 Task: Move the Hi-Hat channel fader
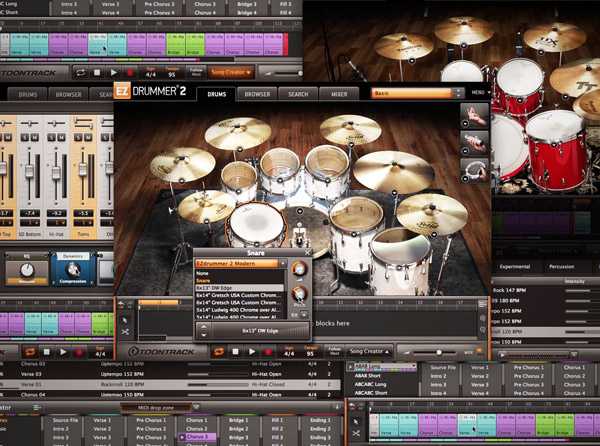(x=56, y=173)
